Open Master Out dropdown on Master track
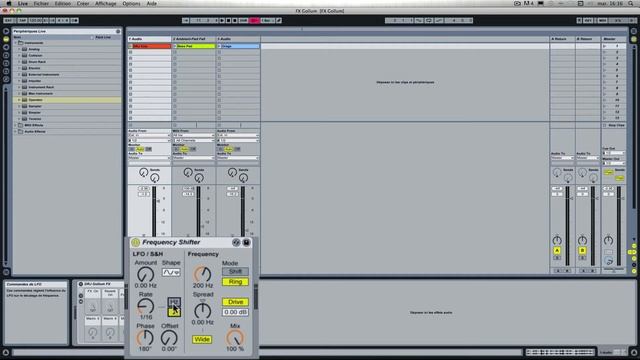This screenshot has height=360, width=640. coord(613,163)
